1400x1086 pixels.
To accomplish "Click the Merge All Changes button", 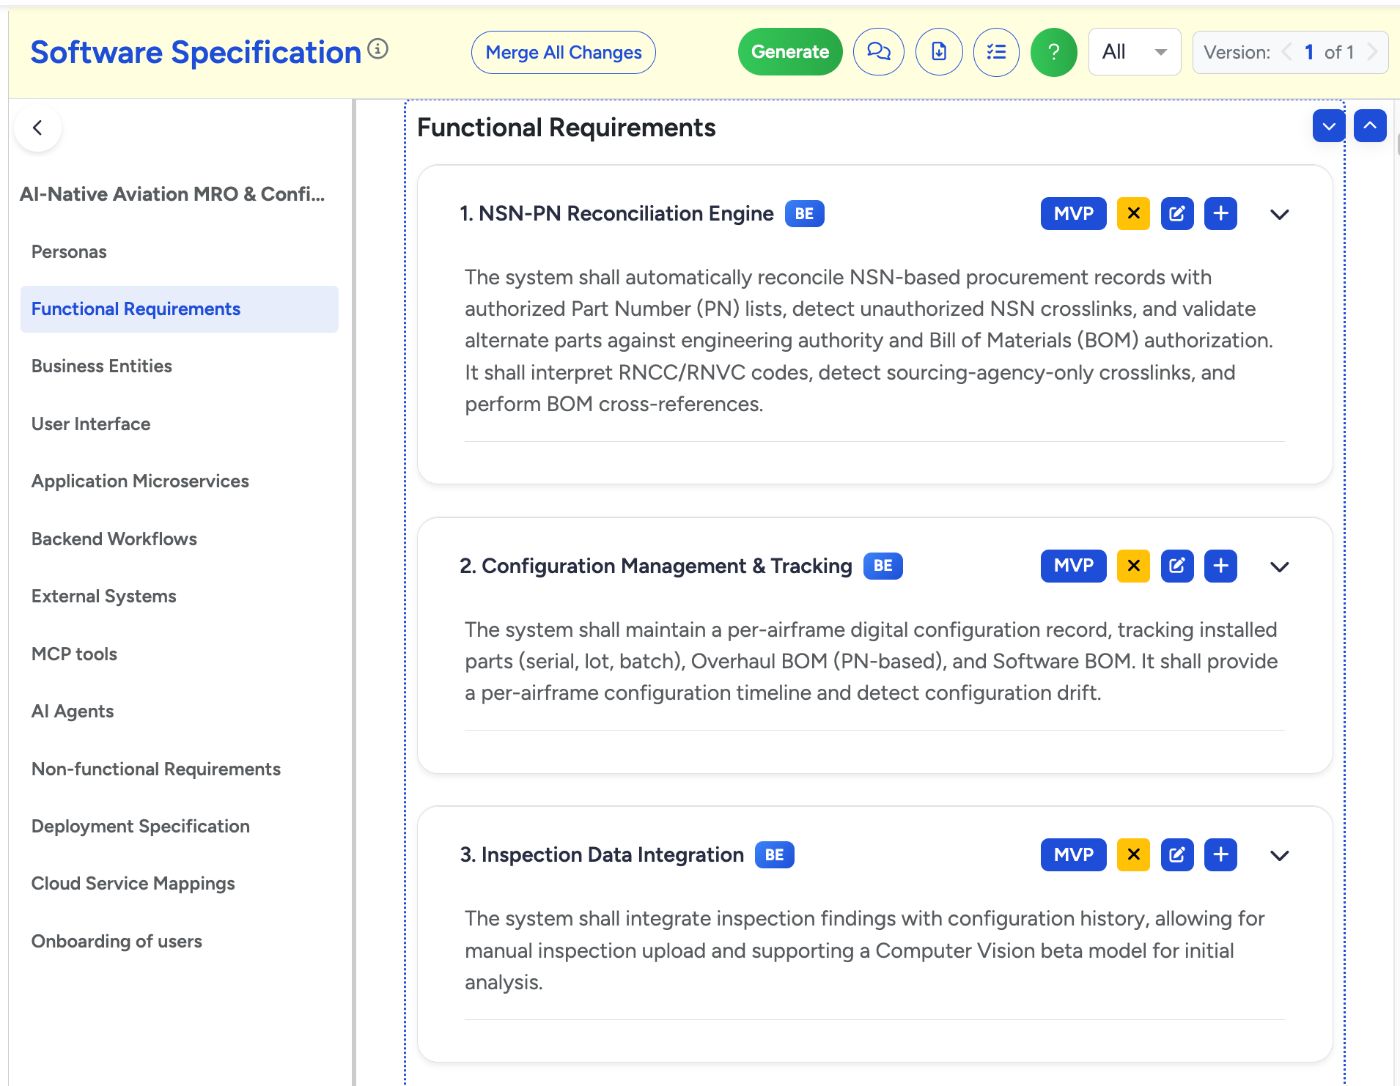I will 563,51.
